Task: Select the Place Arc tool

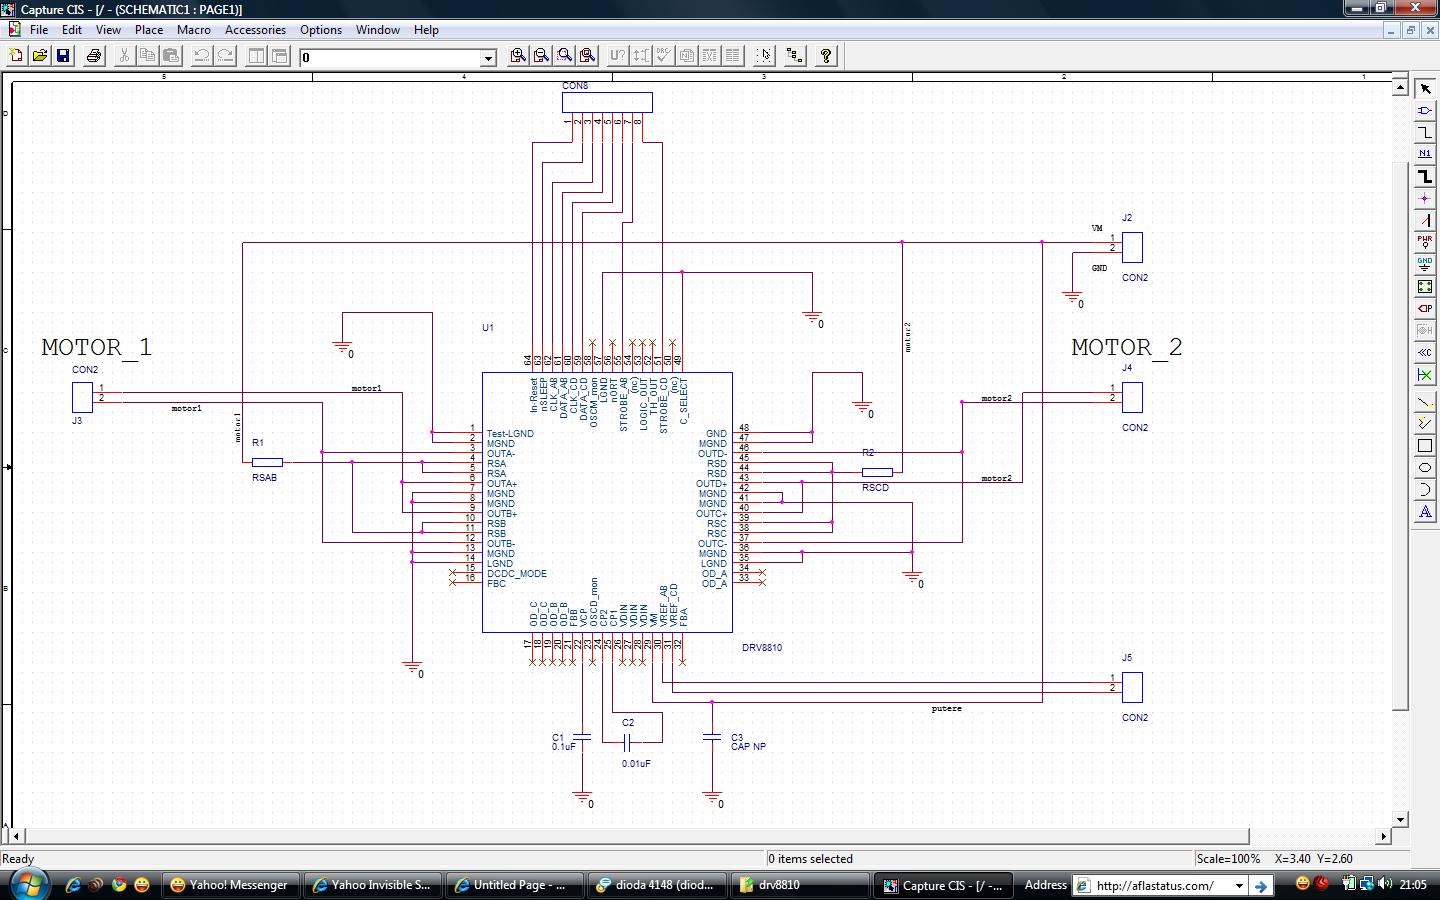Action: pos(1425,490)
